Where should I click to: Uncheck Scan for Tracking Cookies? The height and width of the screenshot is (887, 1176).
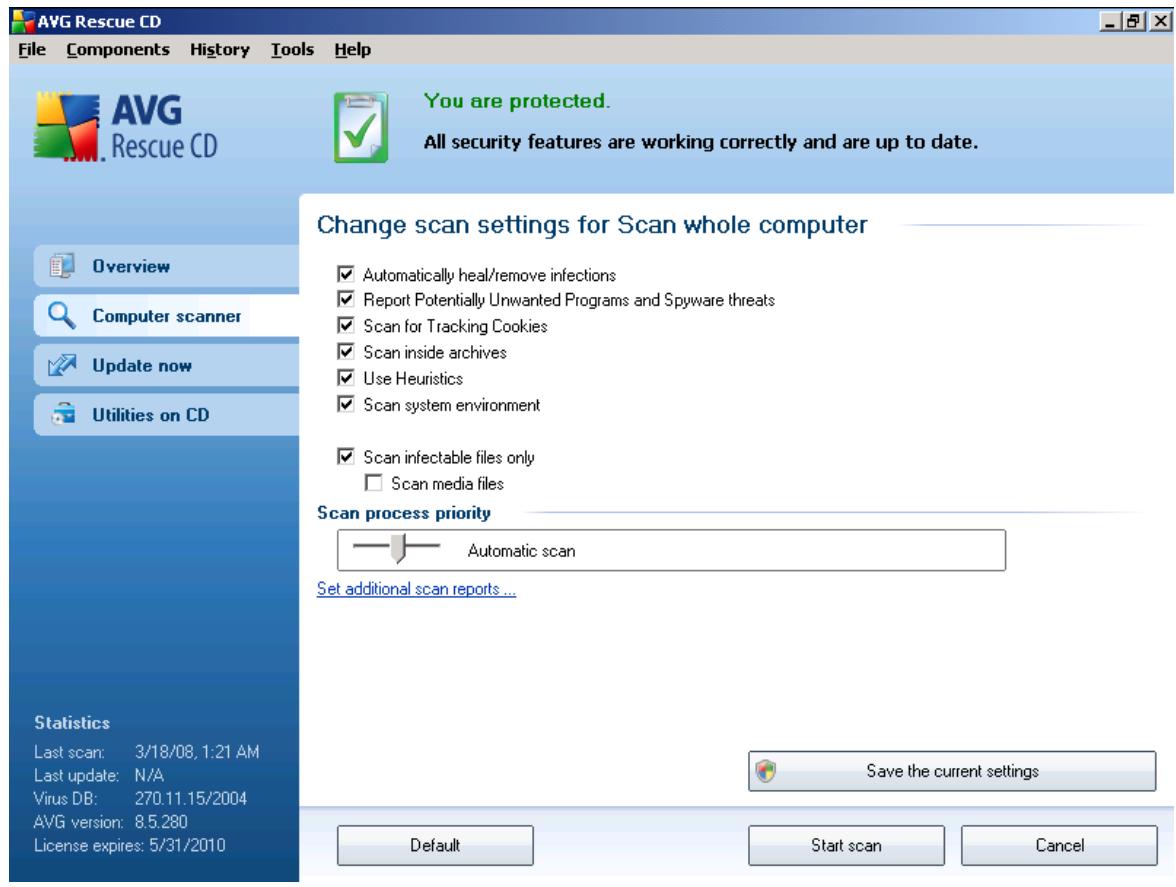point(346,325)
